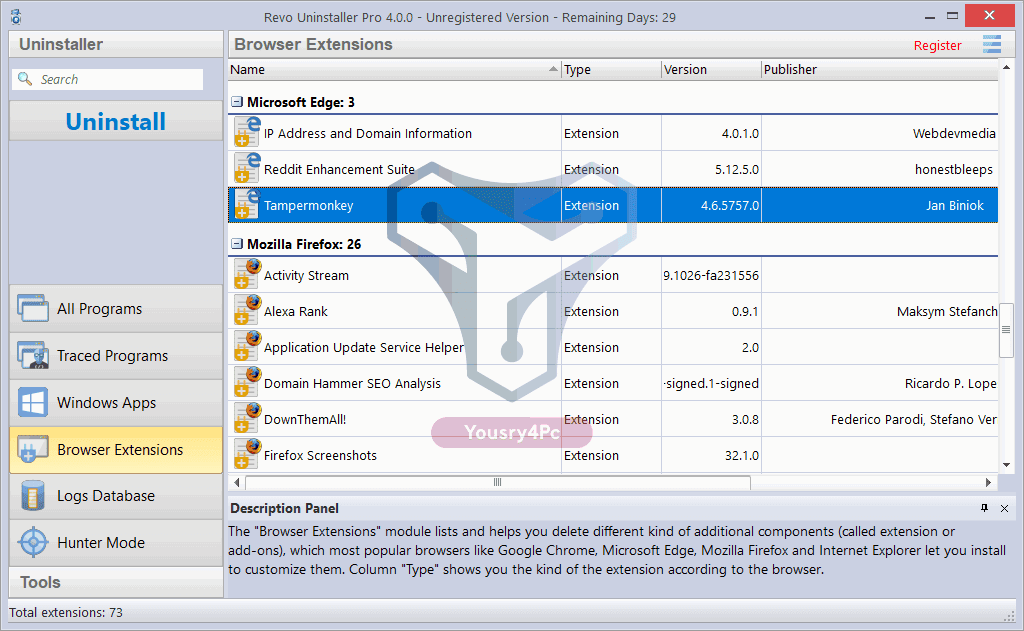1024x631 pixels.
Task: Open the Windows Apps section
Action: coord(116,402)
